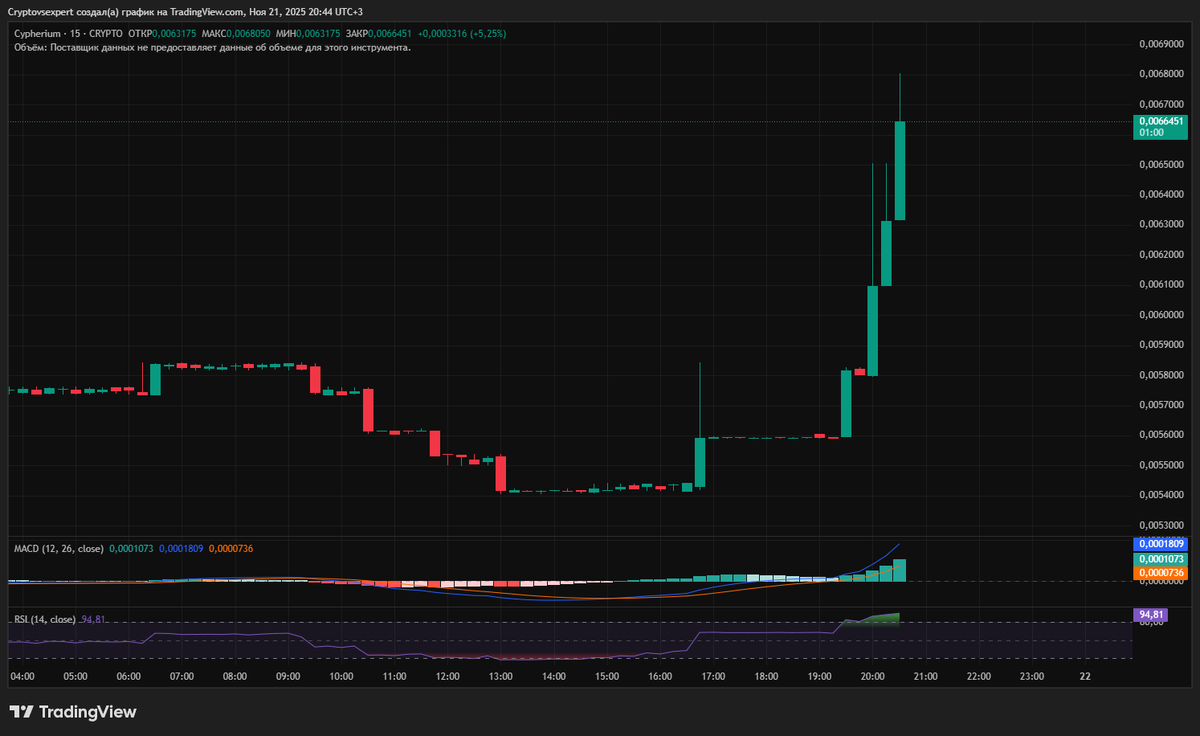Screen dimensions: 1200x736
Task: Select the "MACD (12, 26, close)" indicator label
Action: point(58,548)
